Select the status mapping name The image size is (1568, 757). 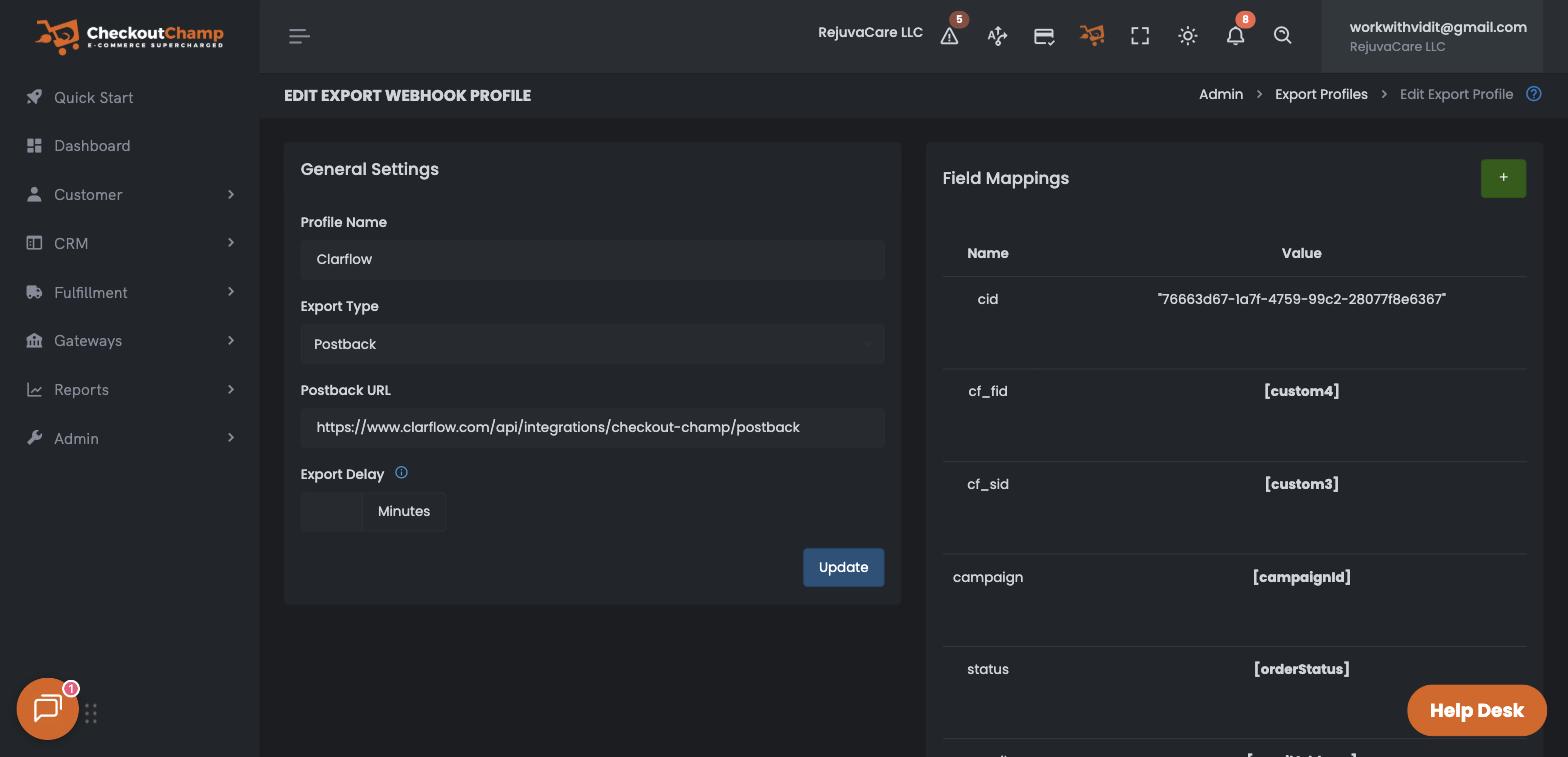coord(988,669)
